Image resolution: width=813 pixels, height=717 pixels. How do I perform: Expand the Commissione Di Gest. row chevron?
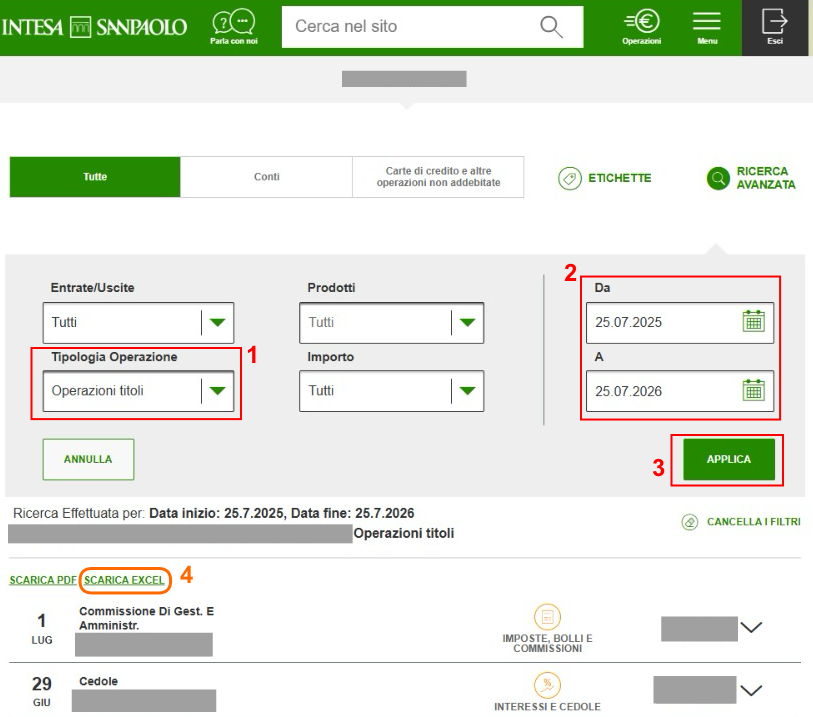(751, 627)
